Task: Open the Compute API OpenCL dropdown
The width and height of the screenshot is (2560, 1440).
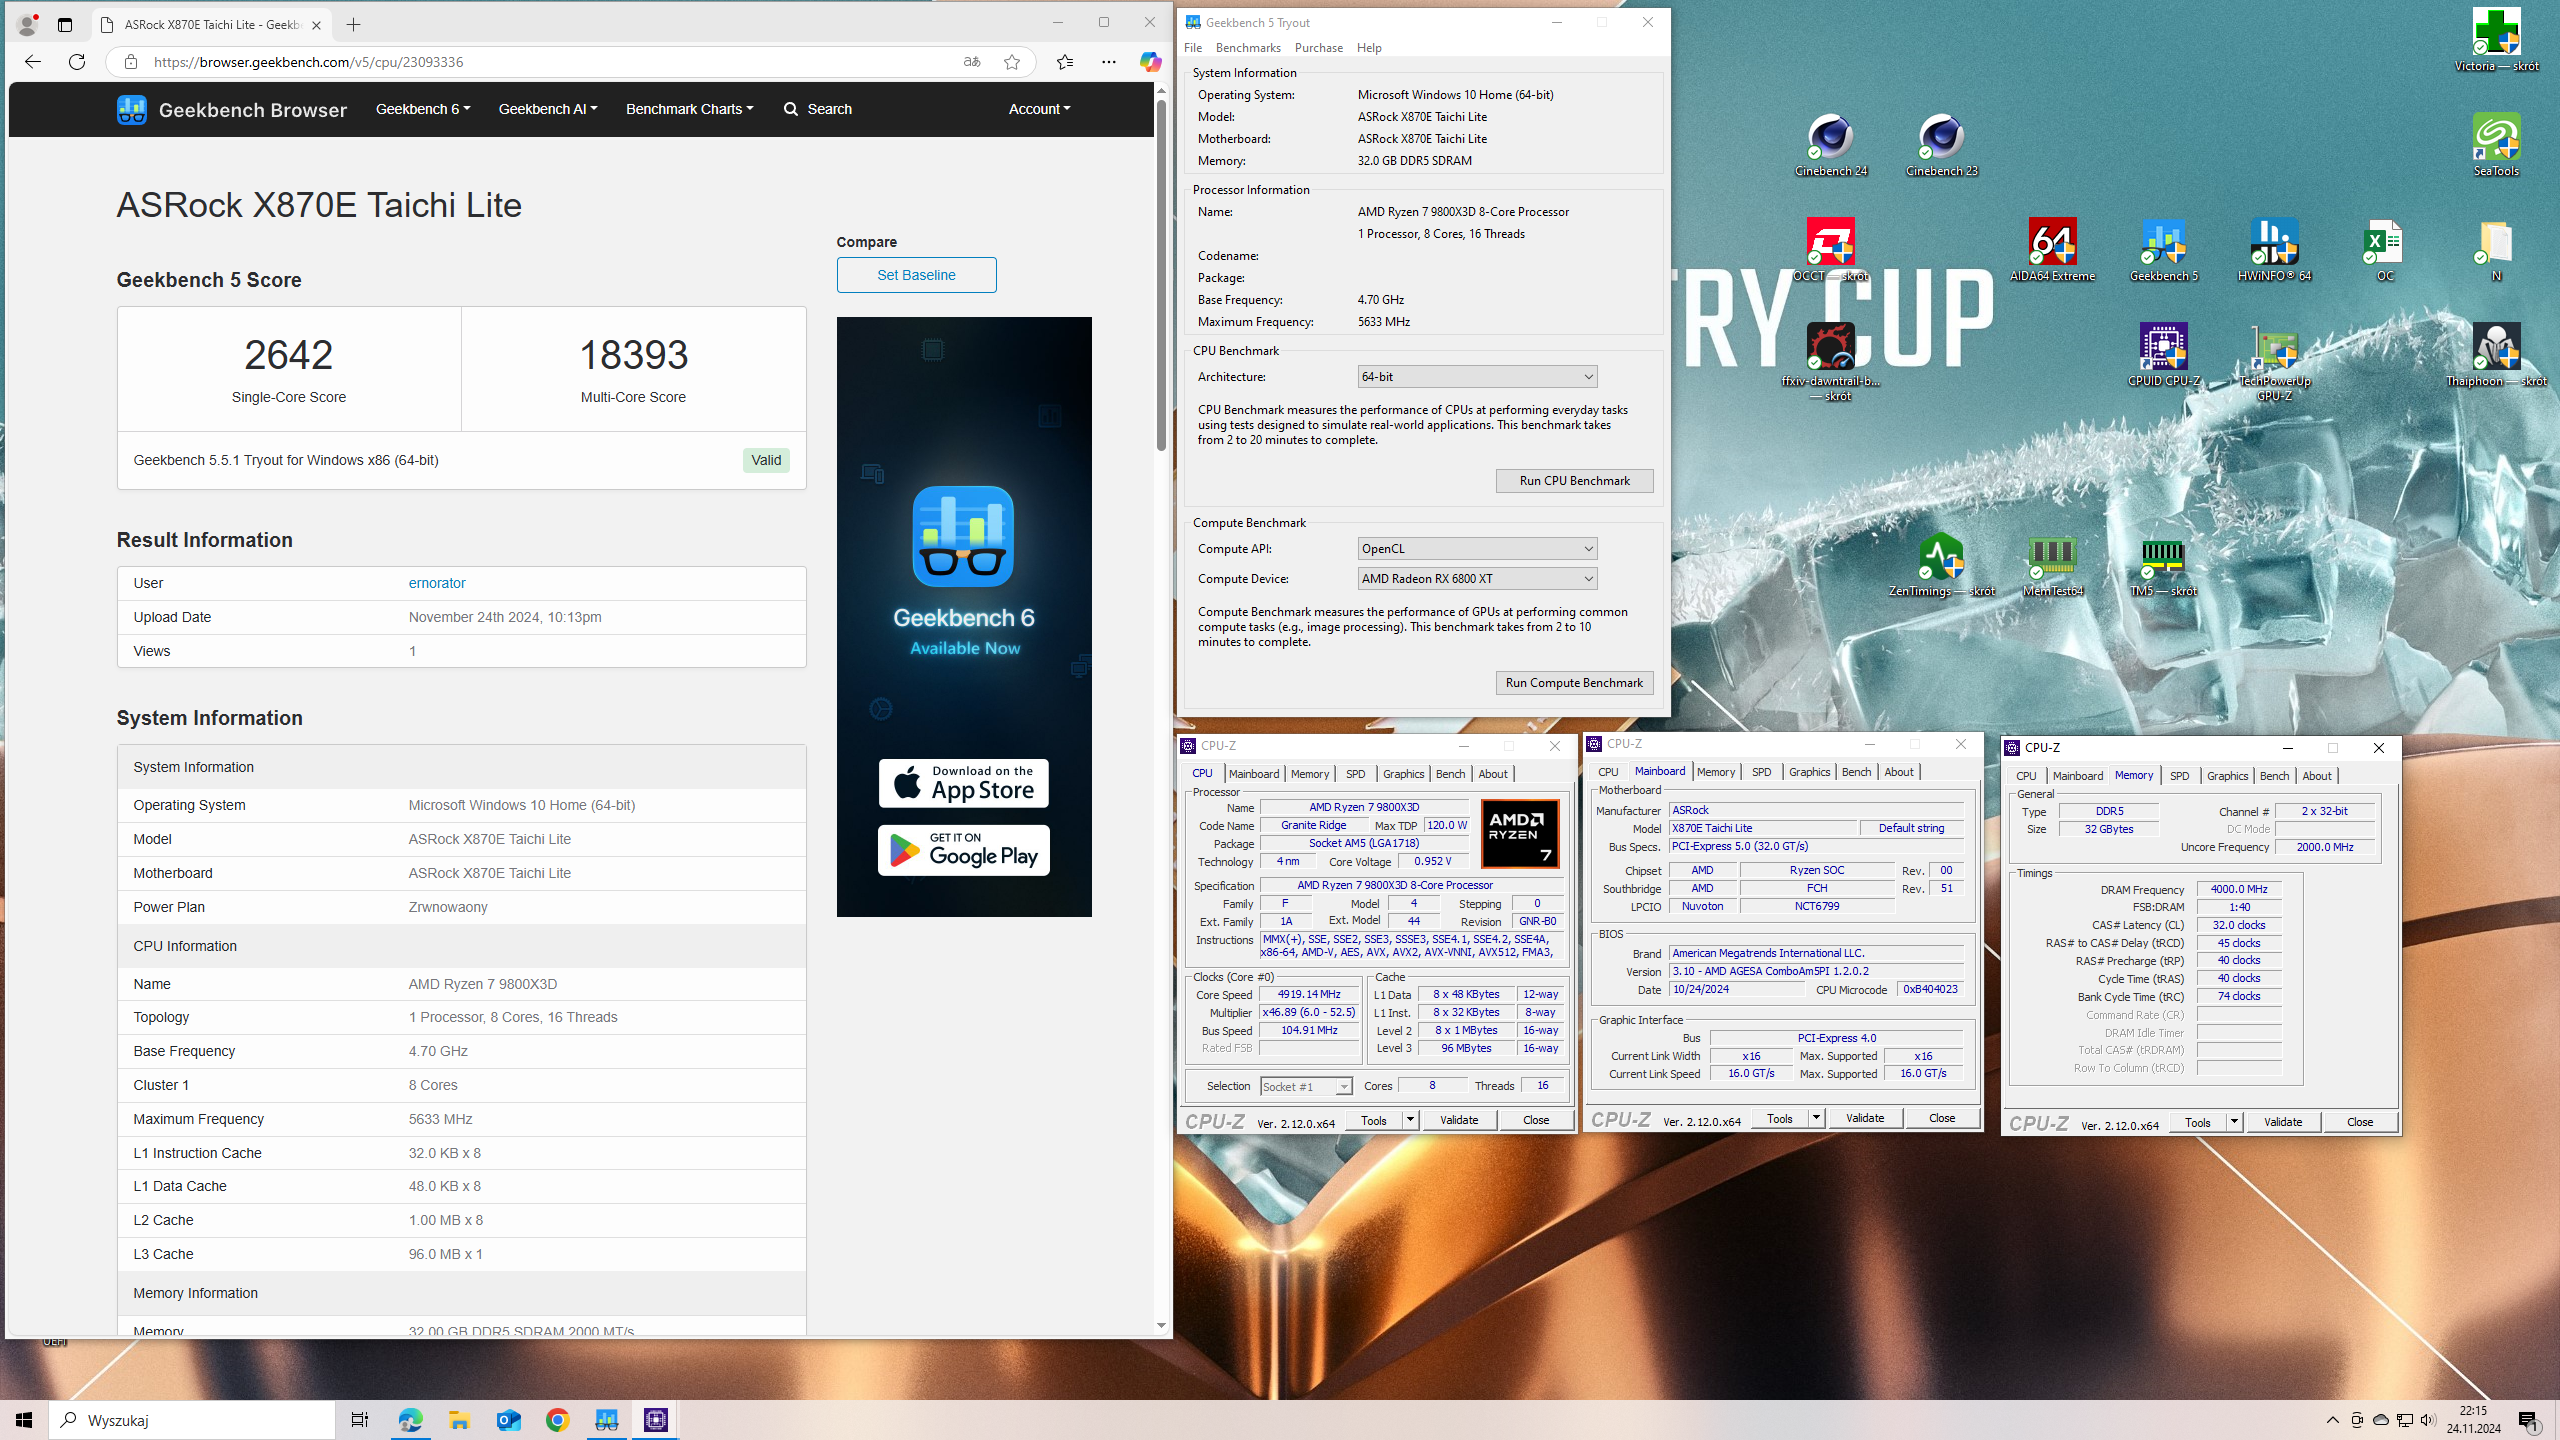Action: (1477, 549)
